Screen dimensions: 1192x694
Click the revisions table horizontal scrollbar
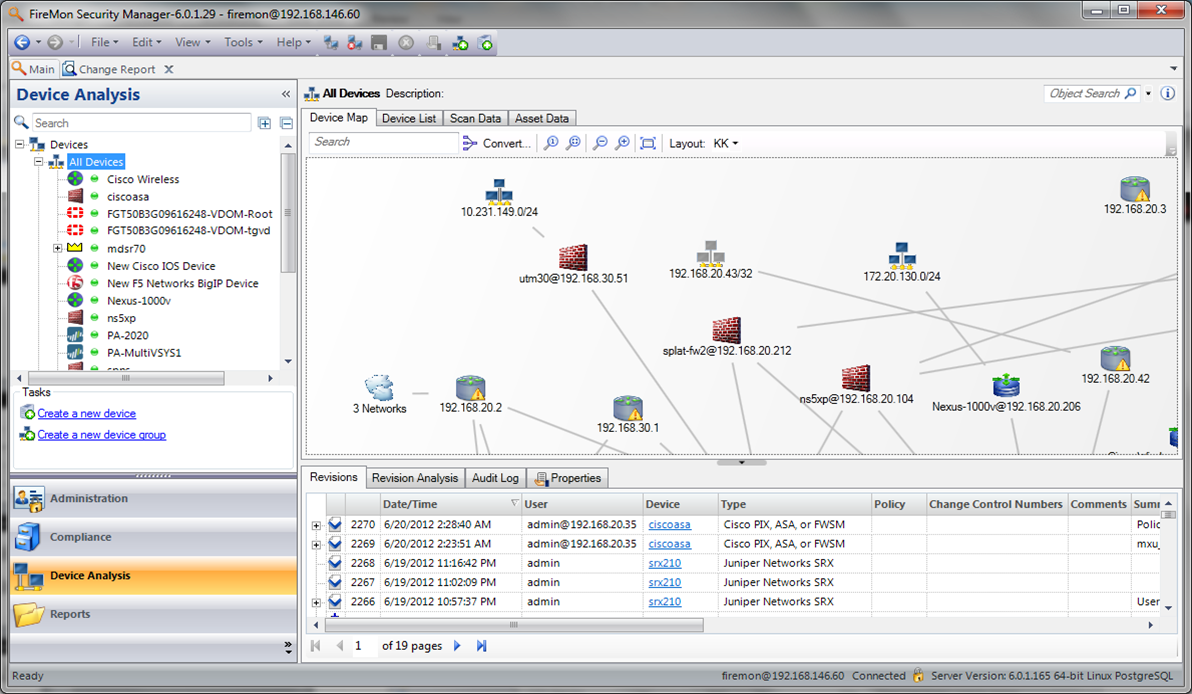(514, 625)
